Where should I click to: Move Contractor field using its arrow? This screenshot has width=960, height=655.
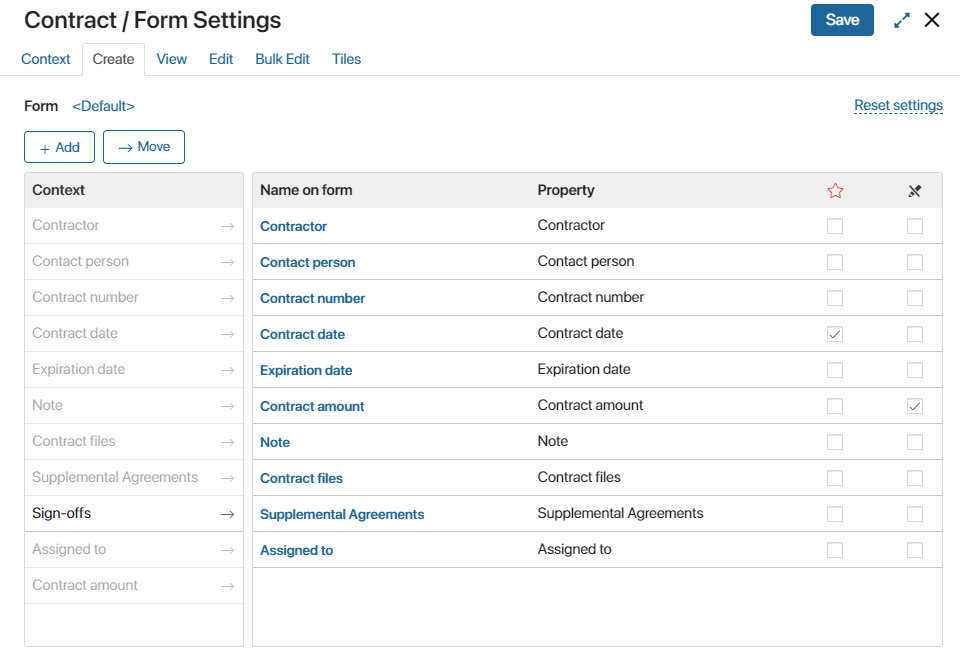pos(227,226)
